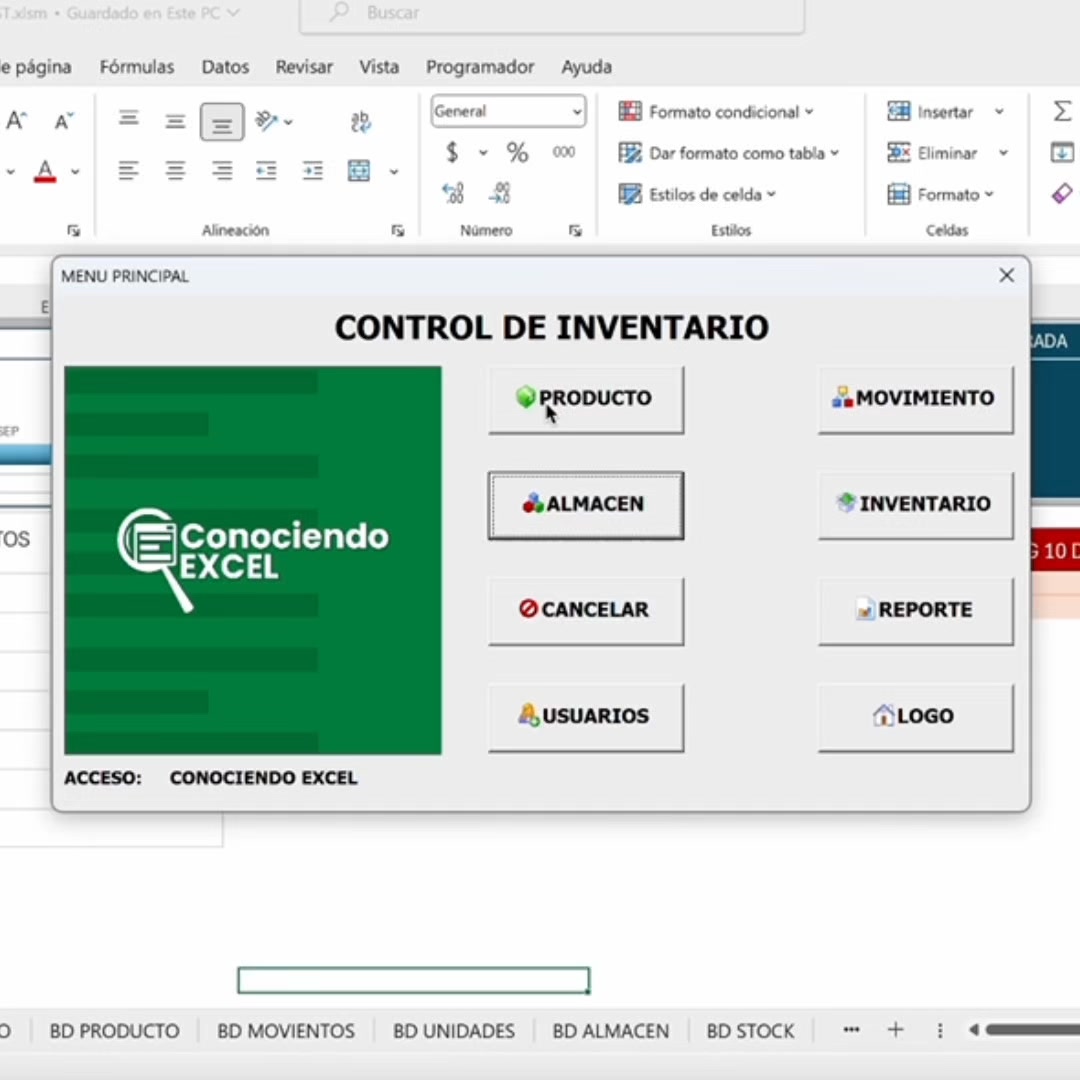
Task: Click increase decimals icon
Action: [453, 194]
